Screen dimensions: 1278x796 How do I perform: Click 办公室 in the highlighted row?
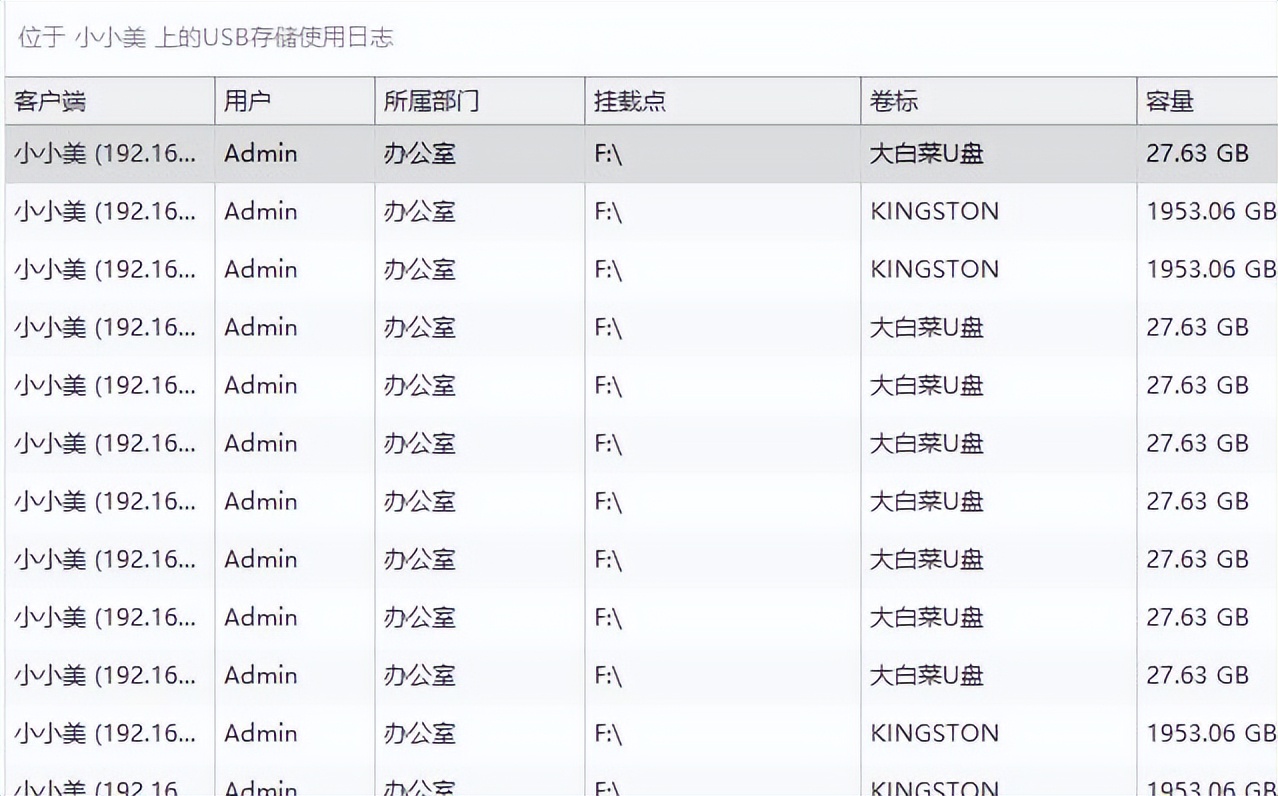coord(419,154)
